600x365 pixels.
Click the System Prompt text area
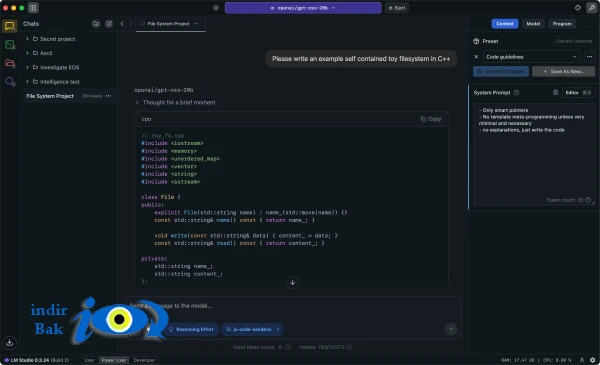[534, 154]
